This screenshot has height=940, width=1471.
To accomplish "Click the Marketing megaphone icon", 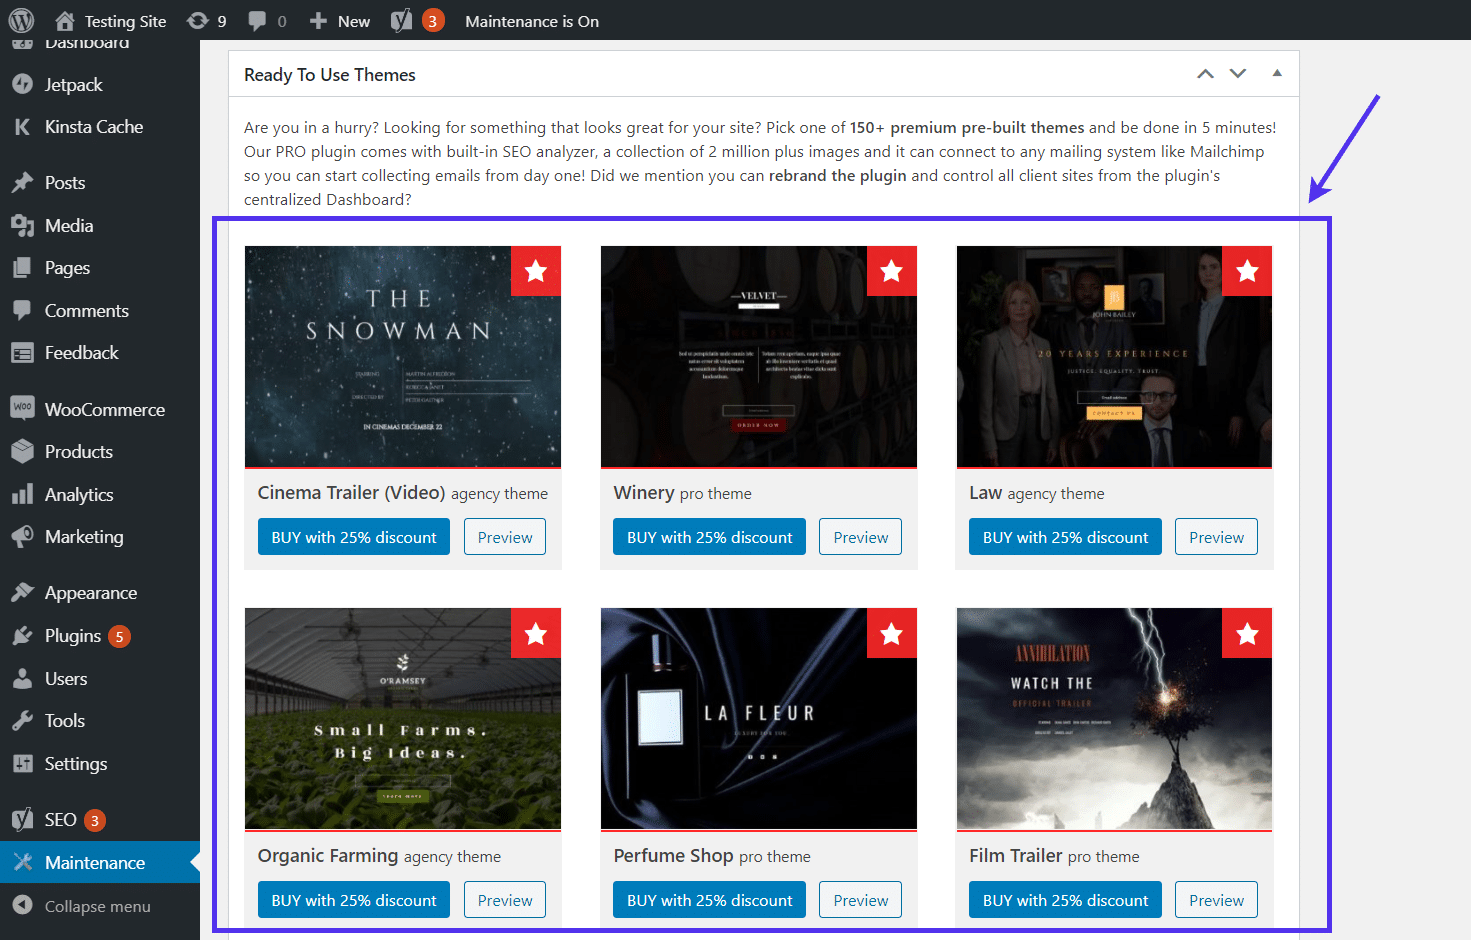I will [21, 536].
